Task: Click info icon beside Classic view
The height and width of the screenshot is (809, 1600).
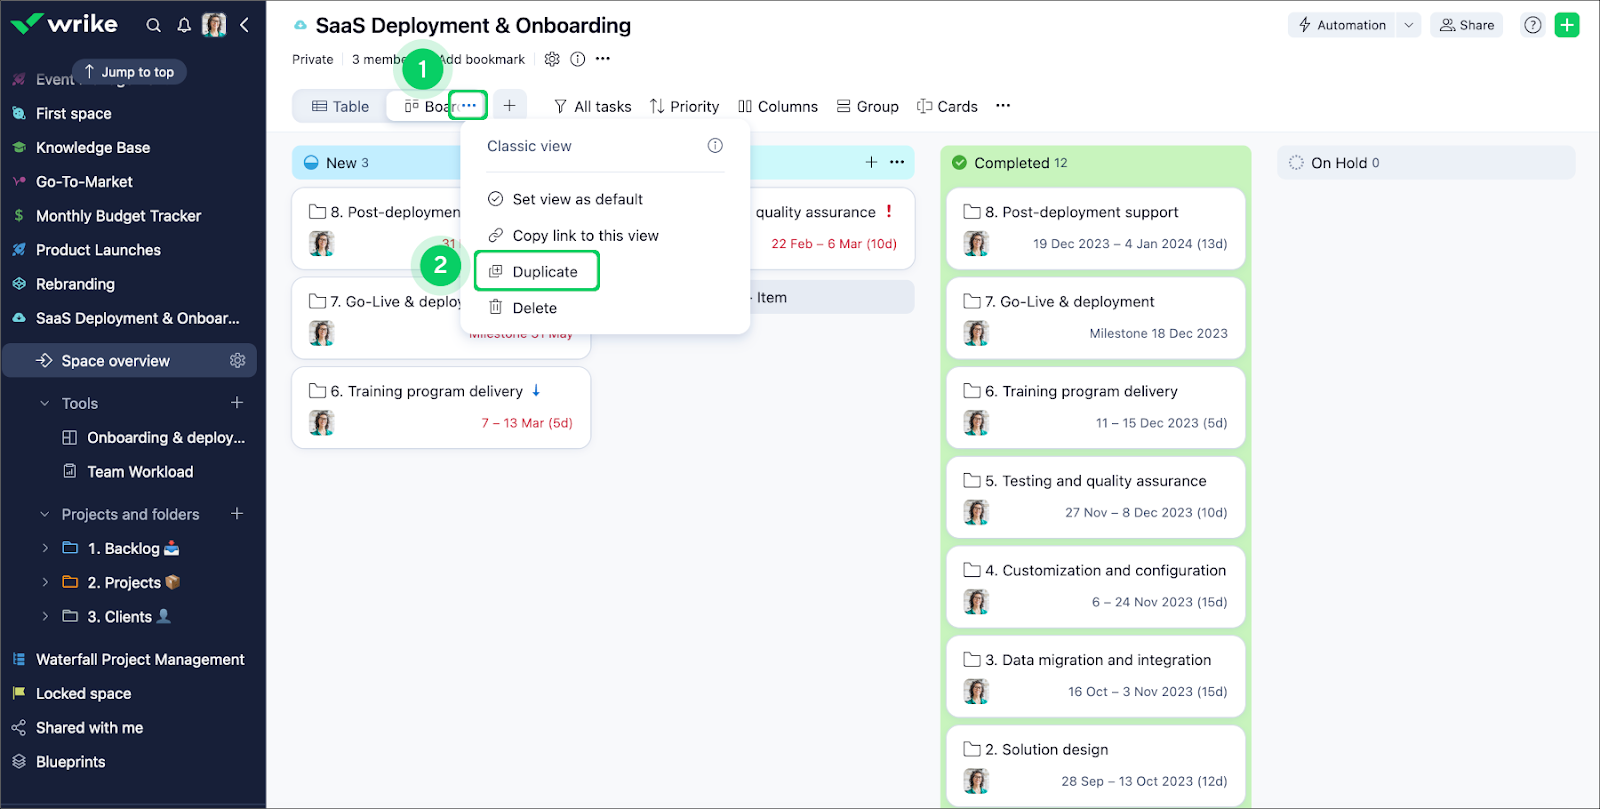Action: point(715,146)
